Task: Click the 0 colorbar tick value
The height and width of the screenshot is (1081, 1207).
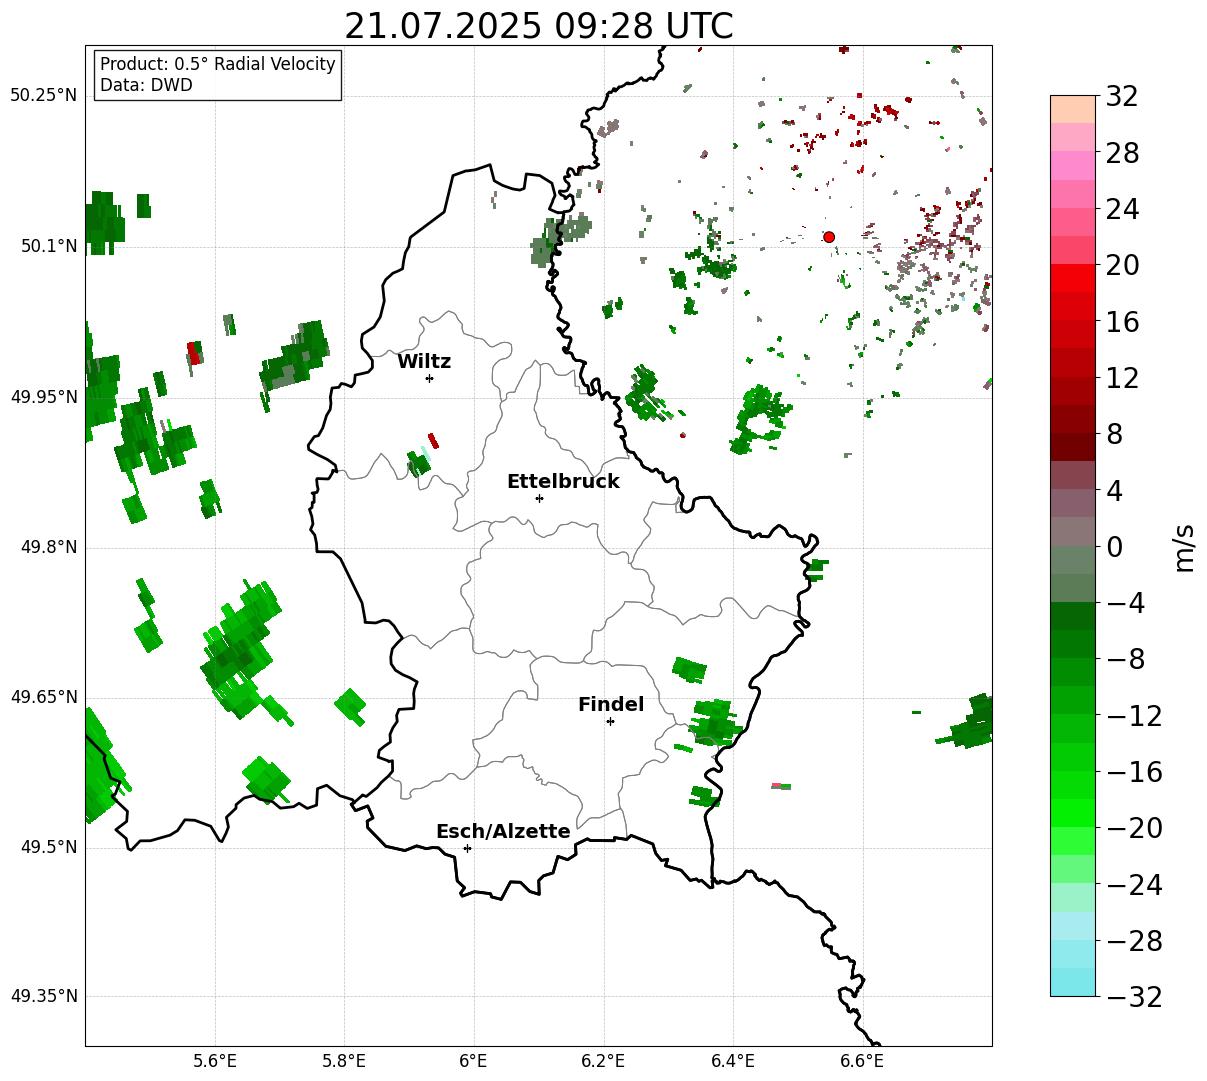Action: coord(1114,547)
